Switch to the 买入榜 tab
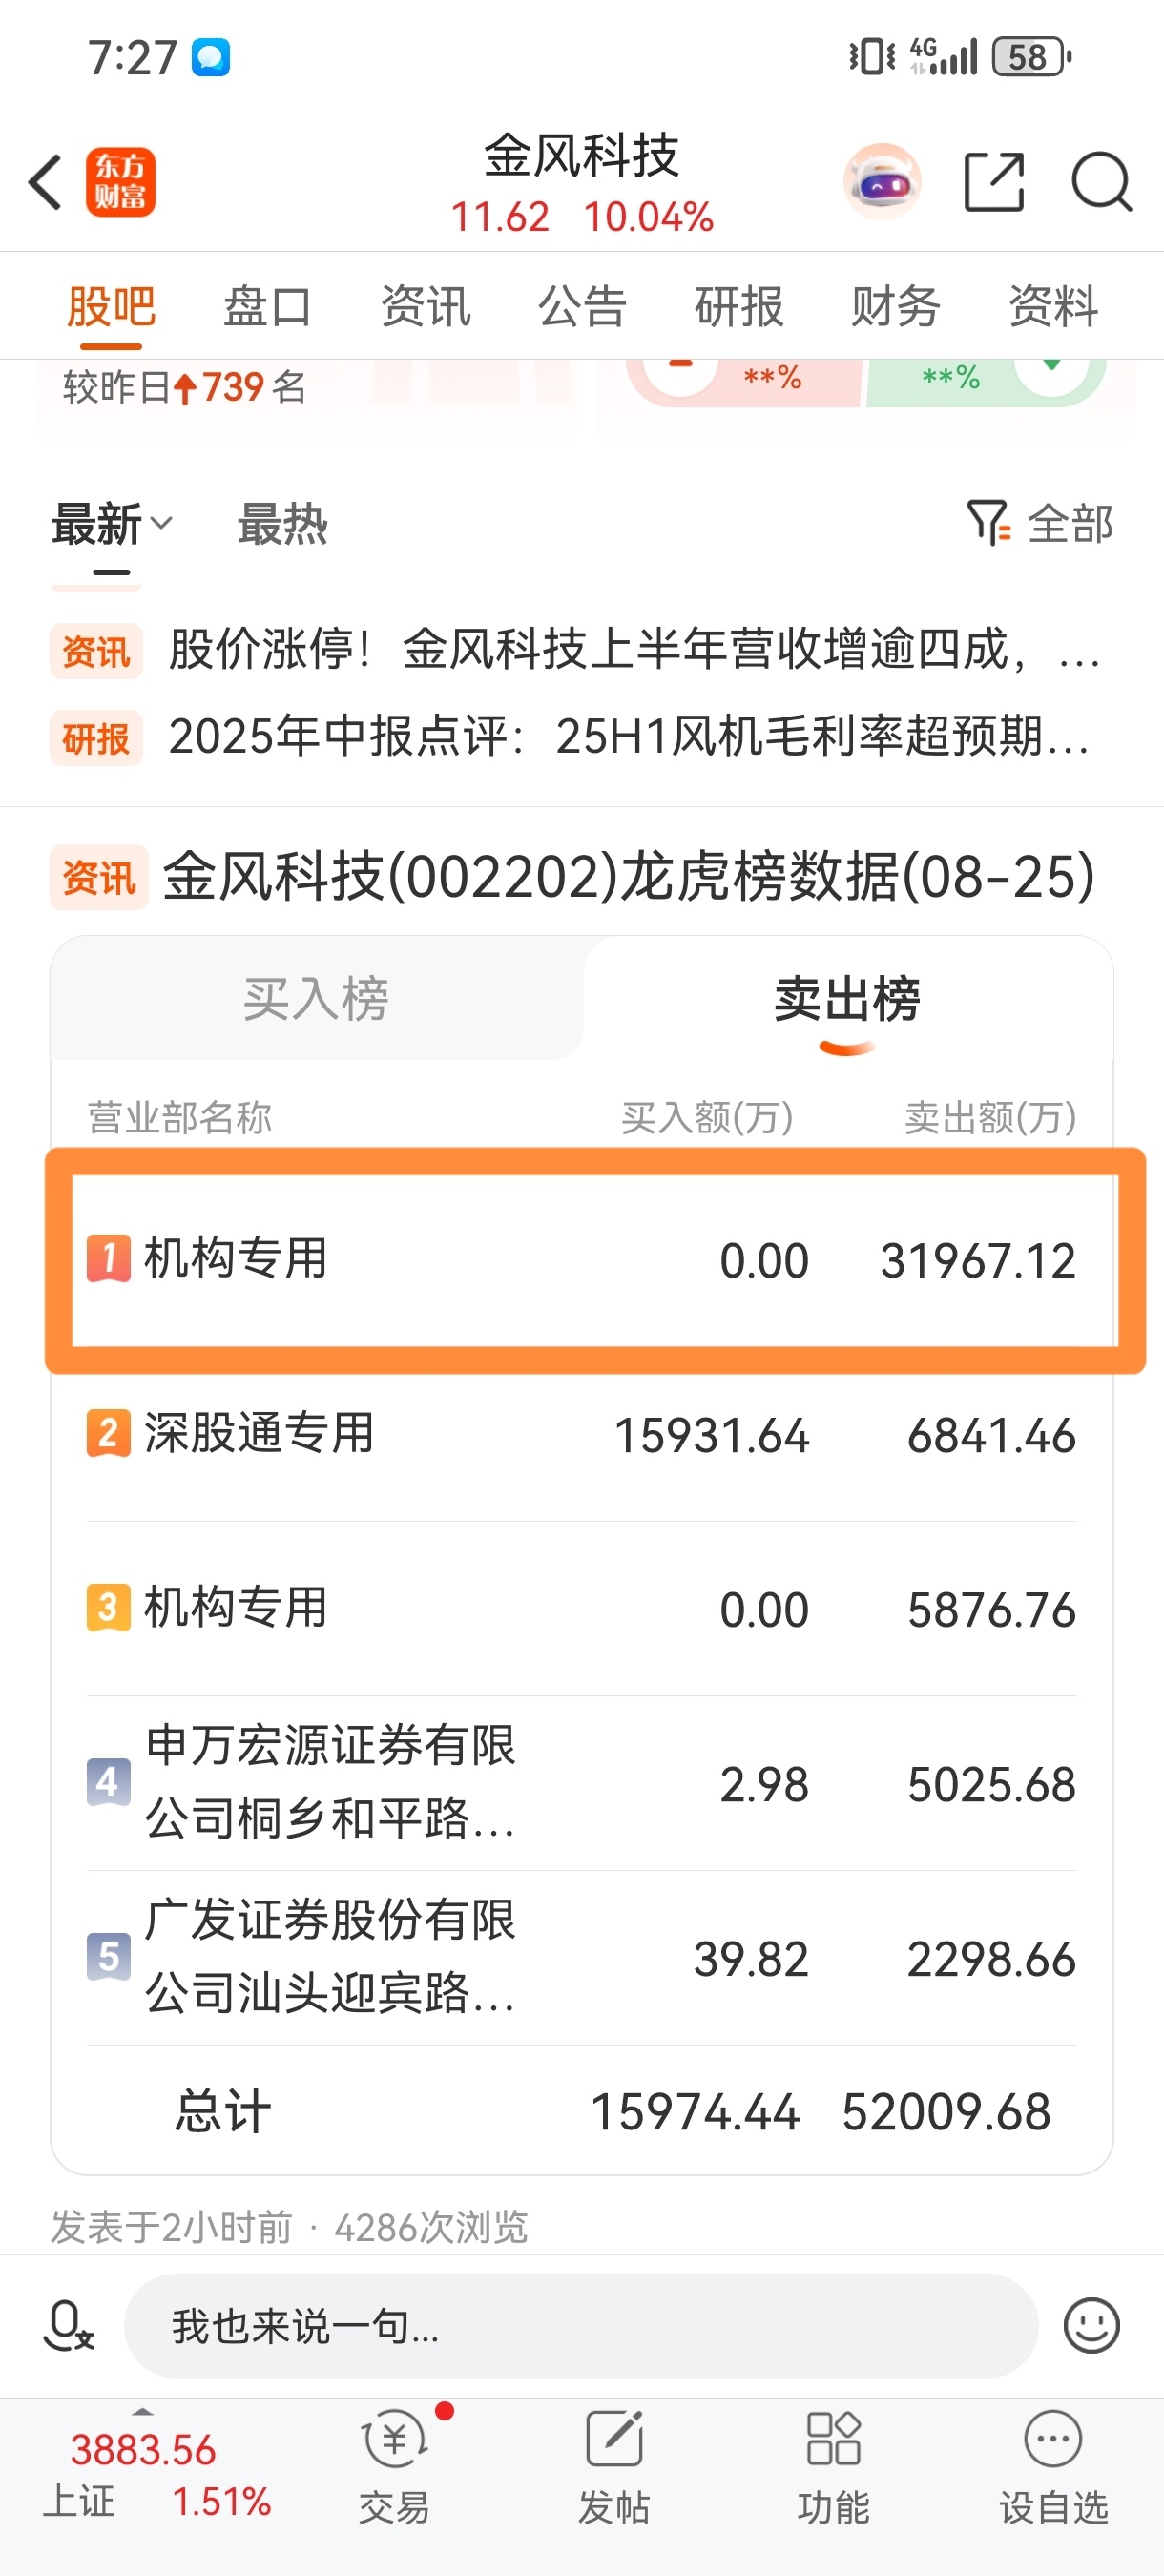1164x2576 pixels. click(316, 998)
